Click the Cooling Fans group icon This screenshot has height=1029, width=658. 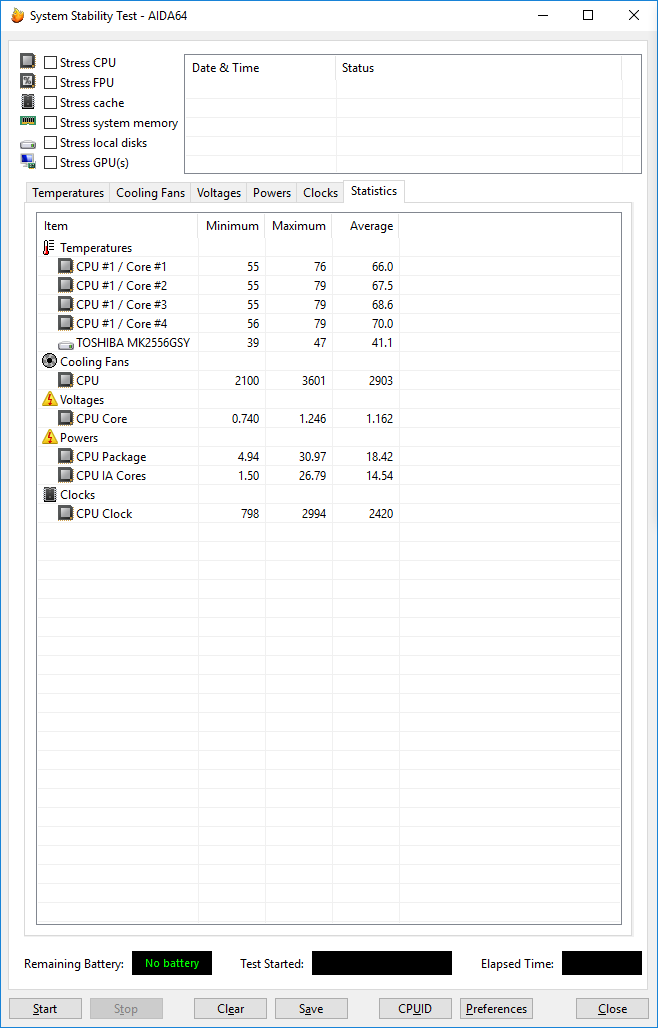click(x=49, y=362)
